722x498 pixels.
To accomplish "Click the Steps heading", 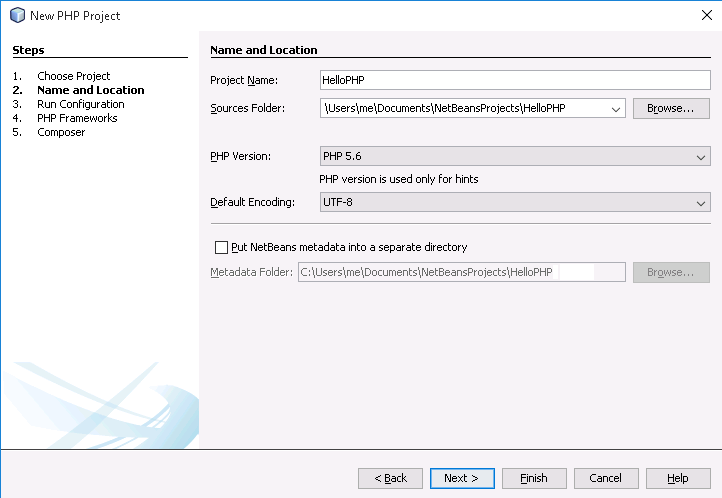I will [x=28, y=50].
